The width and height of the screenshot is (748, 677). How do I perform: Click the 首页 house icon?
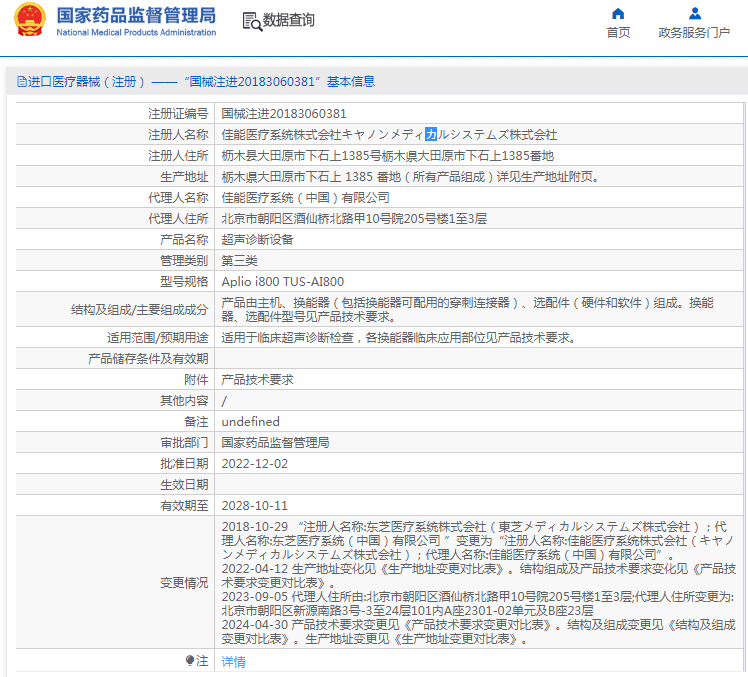(618, 13)
